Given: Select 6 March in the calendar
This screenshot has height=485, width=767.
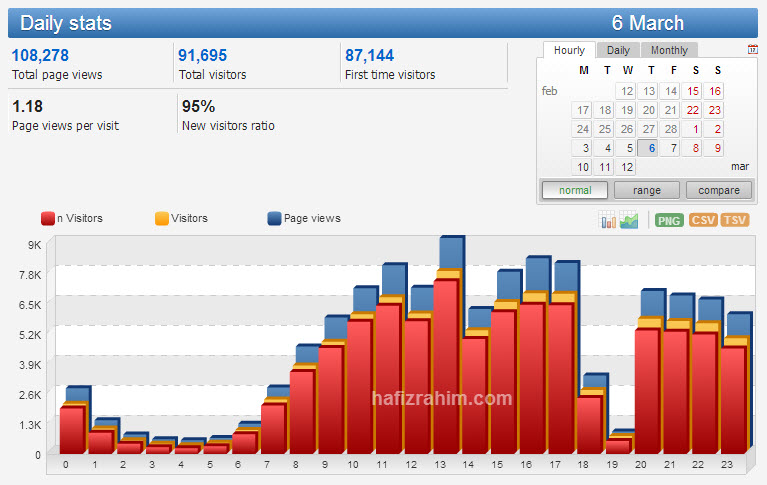Looking at the screenshot, I should coord(647,148).
